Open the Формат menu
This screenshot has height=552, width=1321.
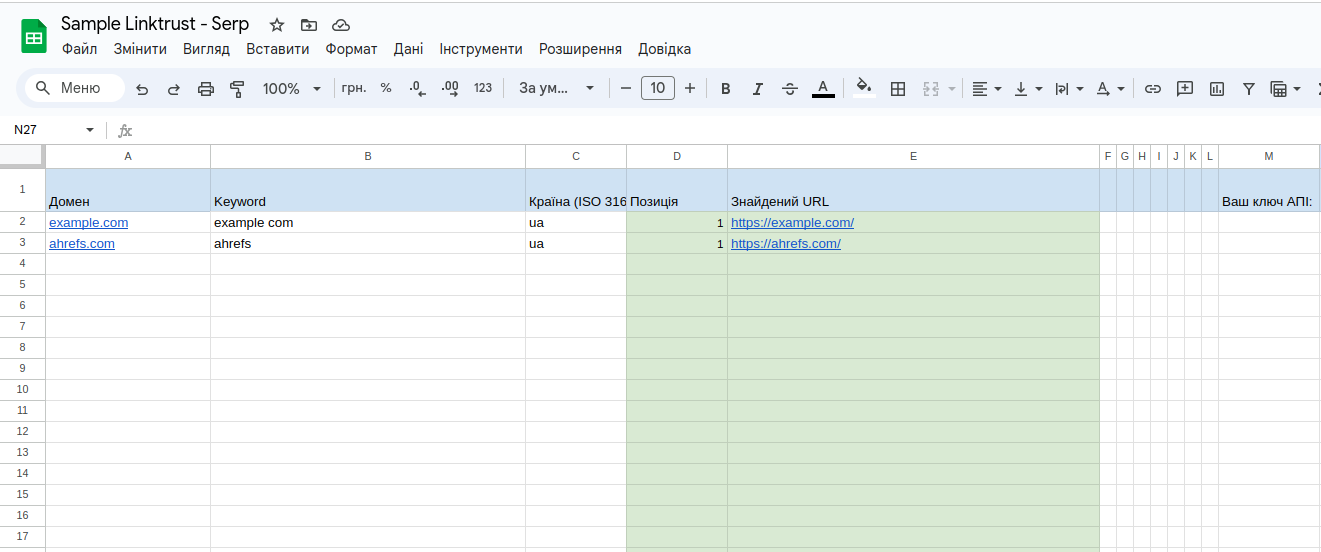[352, 49]
